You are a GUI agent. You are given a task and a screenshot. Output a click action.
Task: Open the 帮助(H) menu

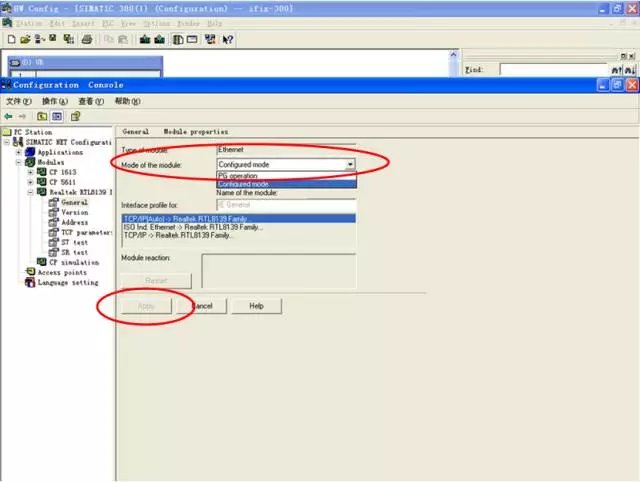tap(127, 101)
